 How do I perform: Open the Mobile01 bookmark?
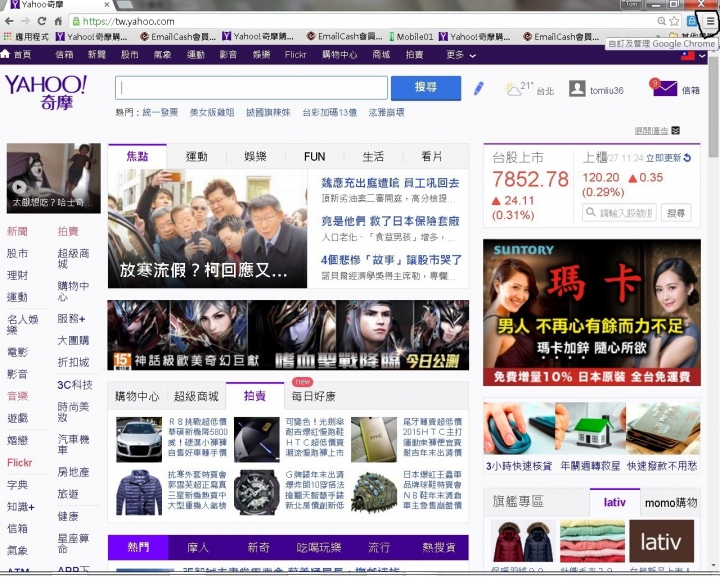pos(411,36)
